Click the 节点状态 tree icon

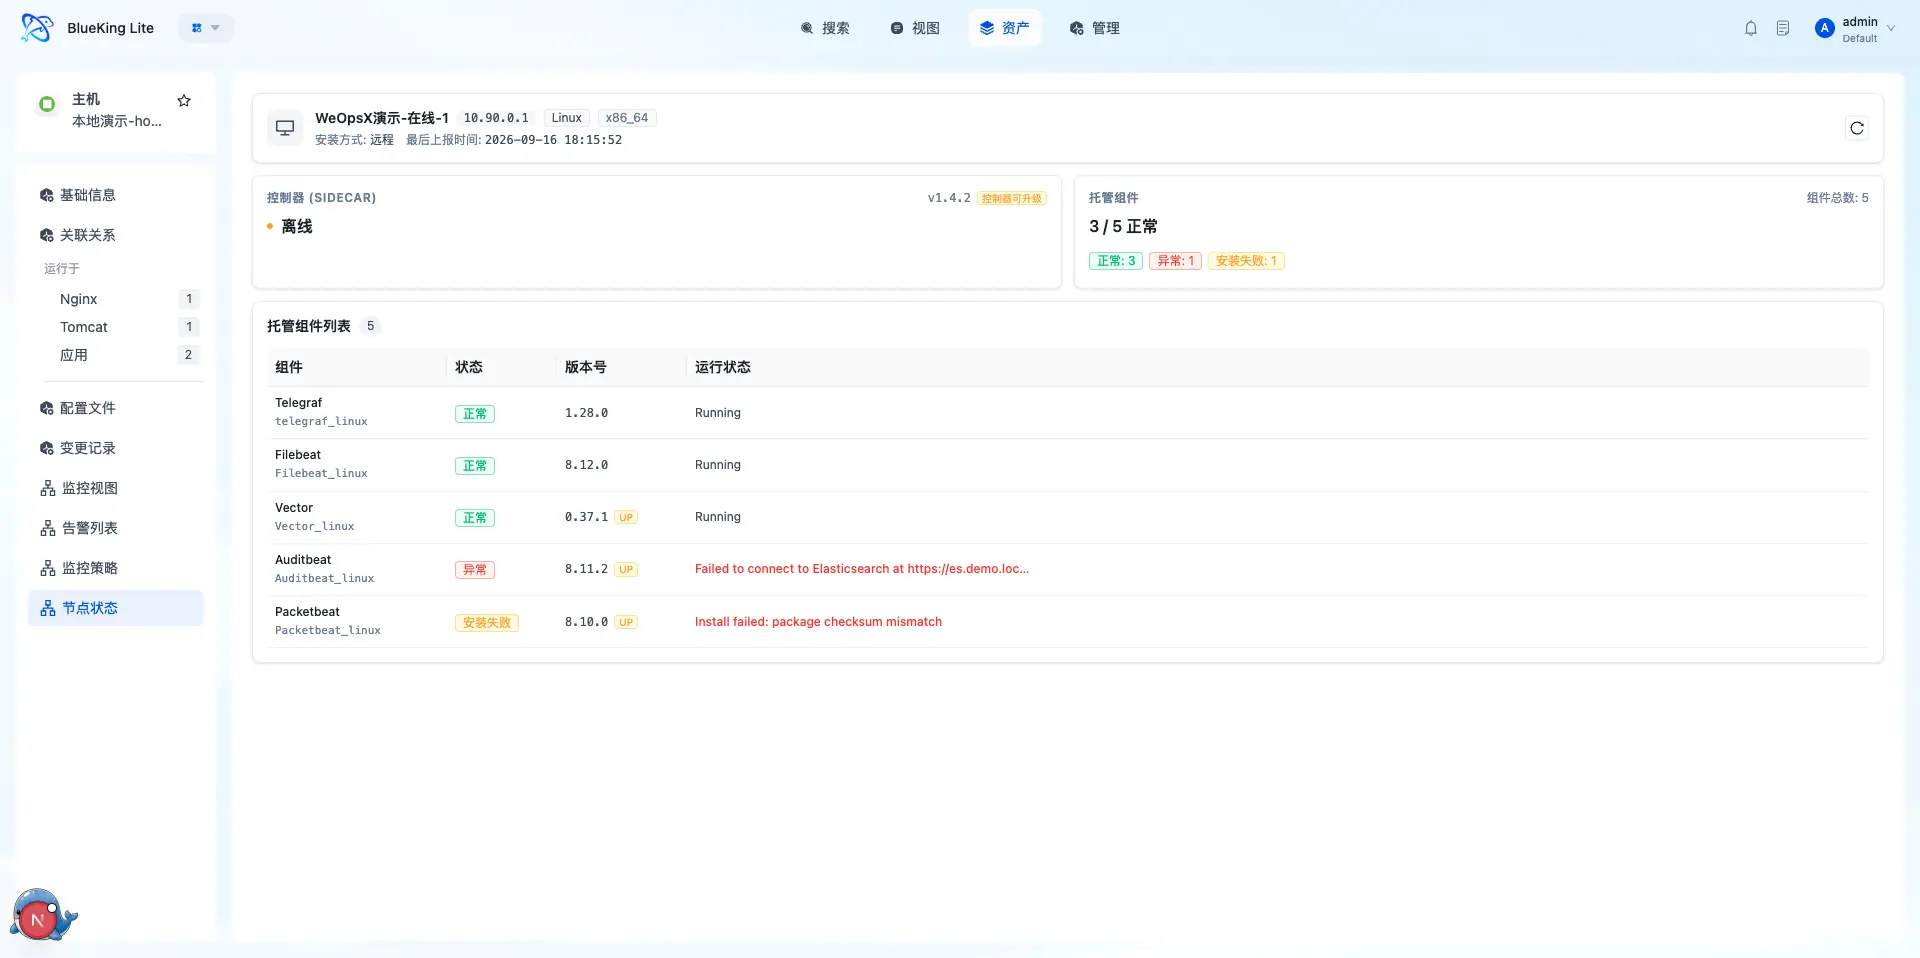(48, 608)
